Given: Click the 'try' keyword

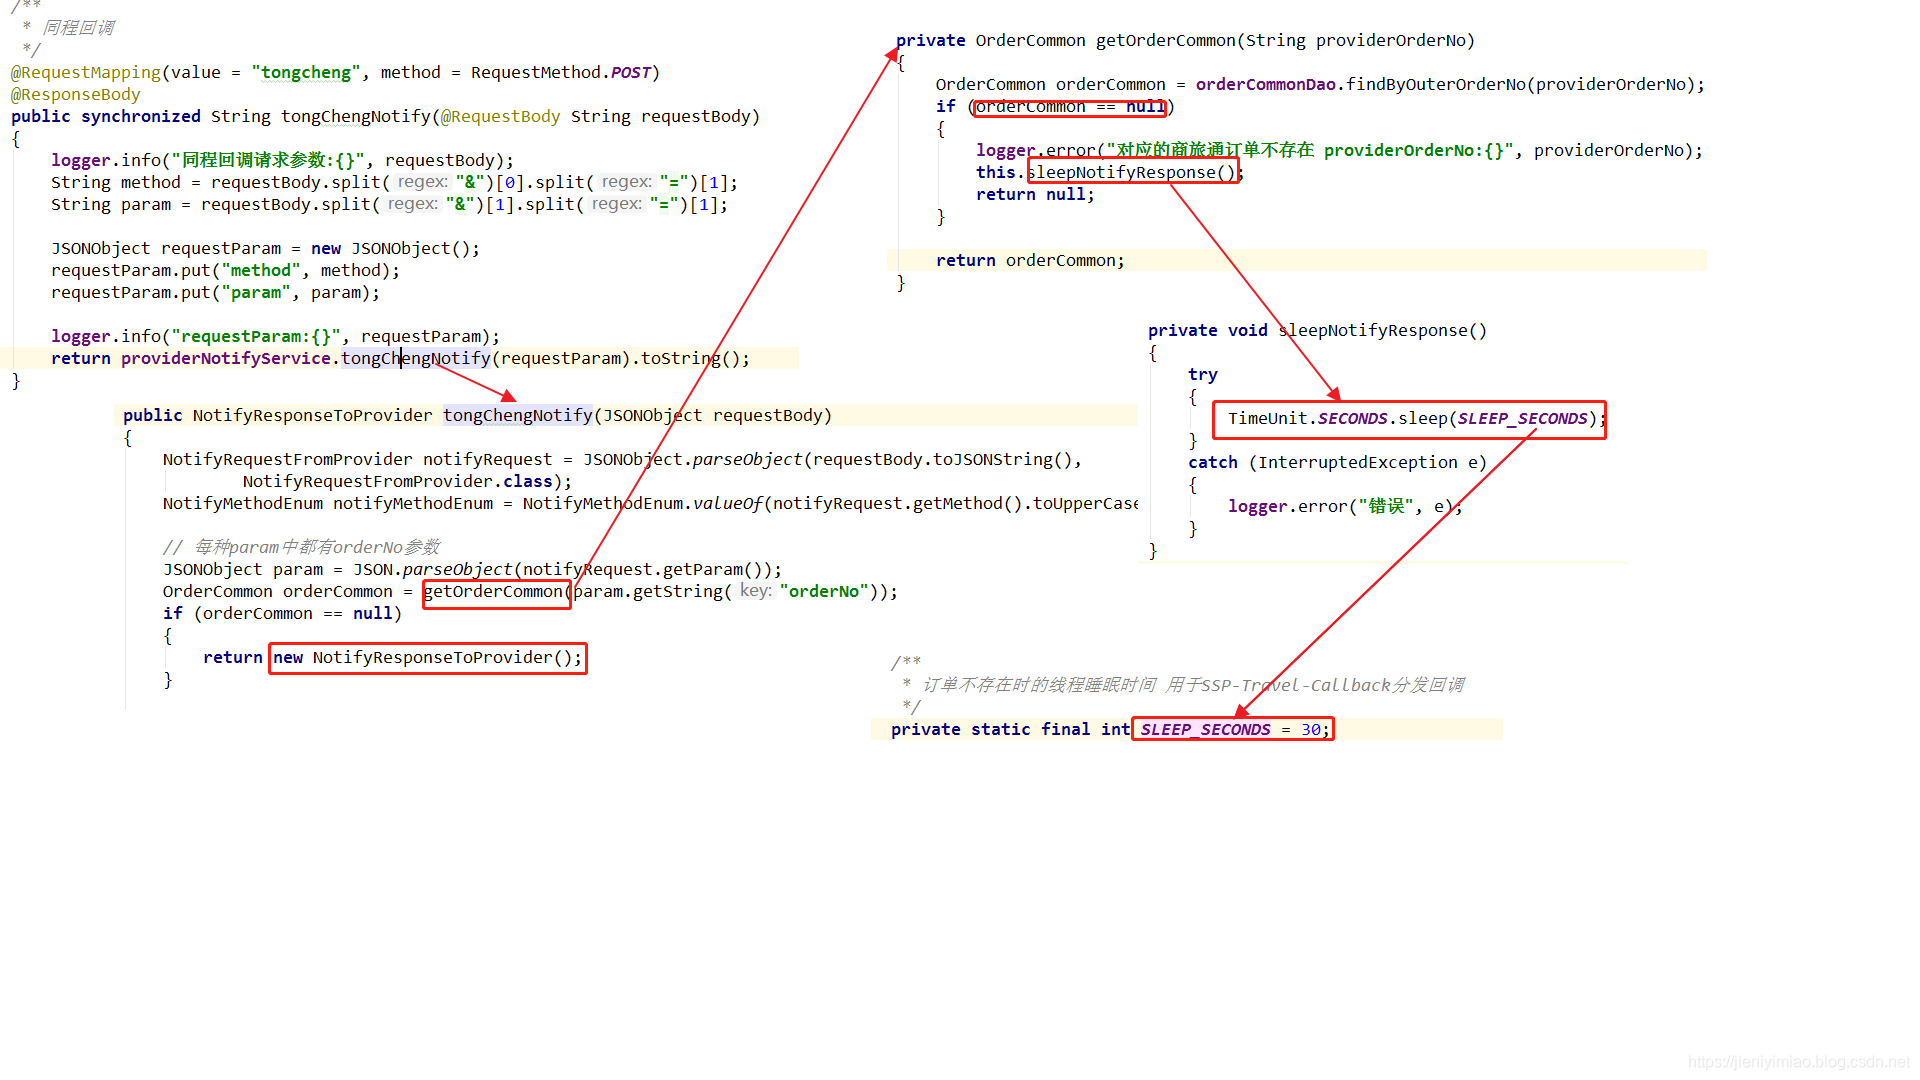Looking at the screenshot, I should coord(1203,374).
